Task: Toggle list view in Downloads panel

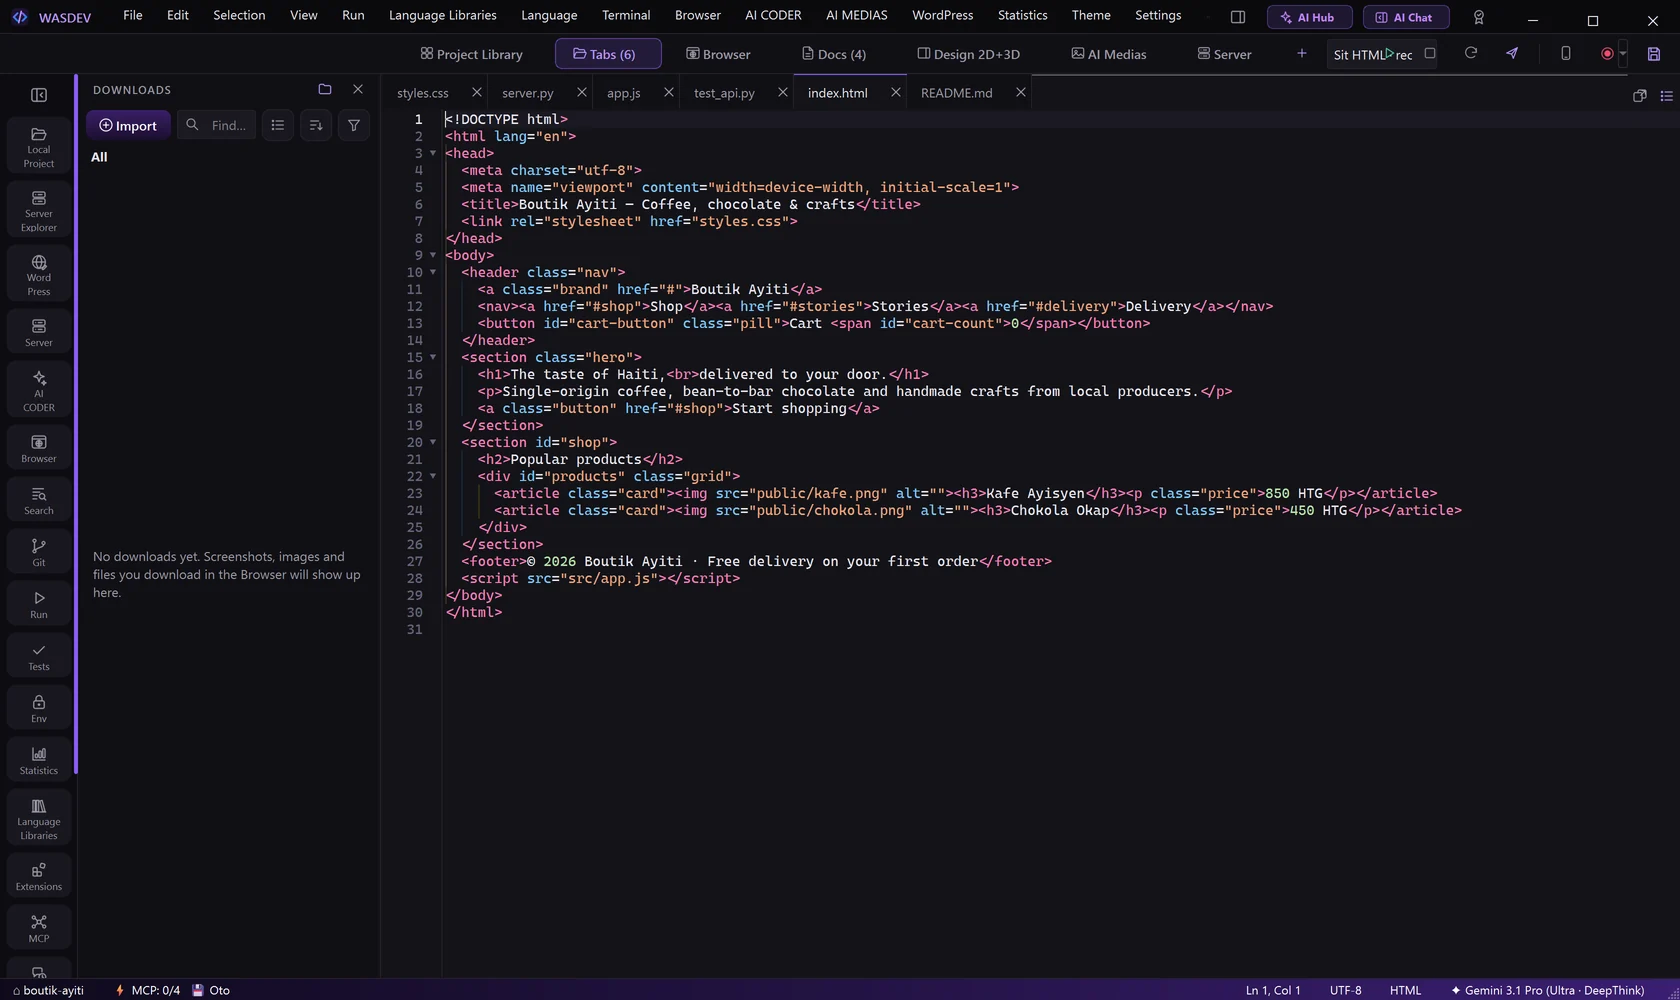Action: click(x=278, y=125)
